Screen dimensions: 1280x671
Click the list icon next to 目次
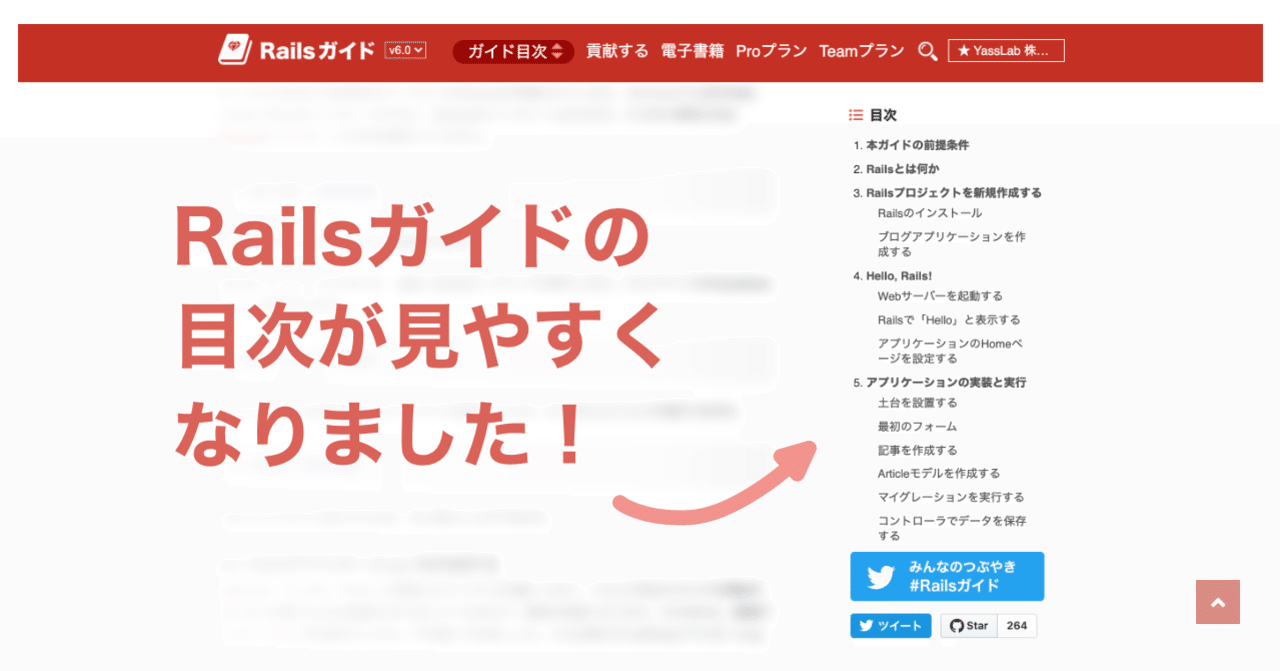pos(855,114)
